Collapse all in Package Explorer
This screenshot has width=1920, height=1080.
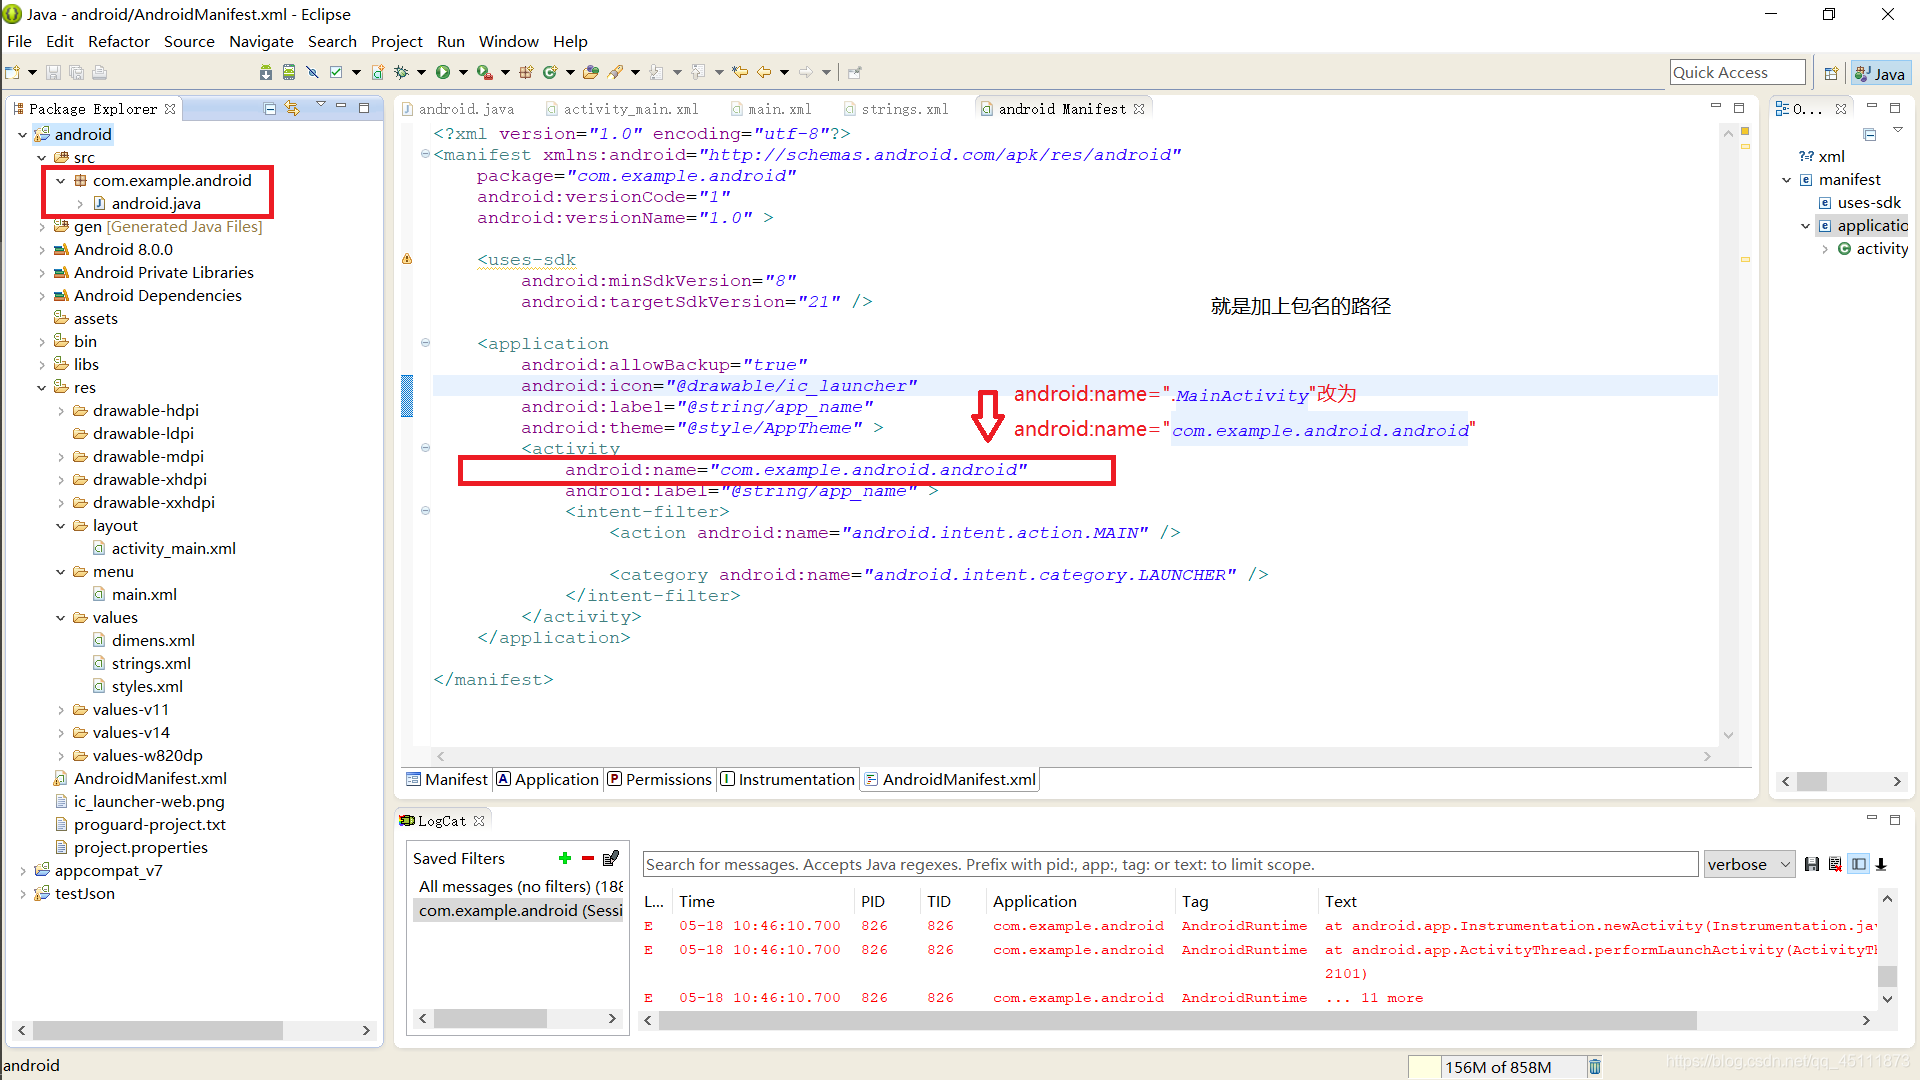[269, 108]
